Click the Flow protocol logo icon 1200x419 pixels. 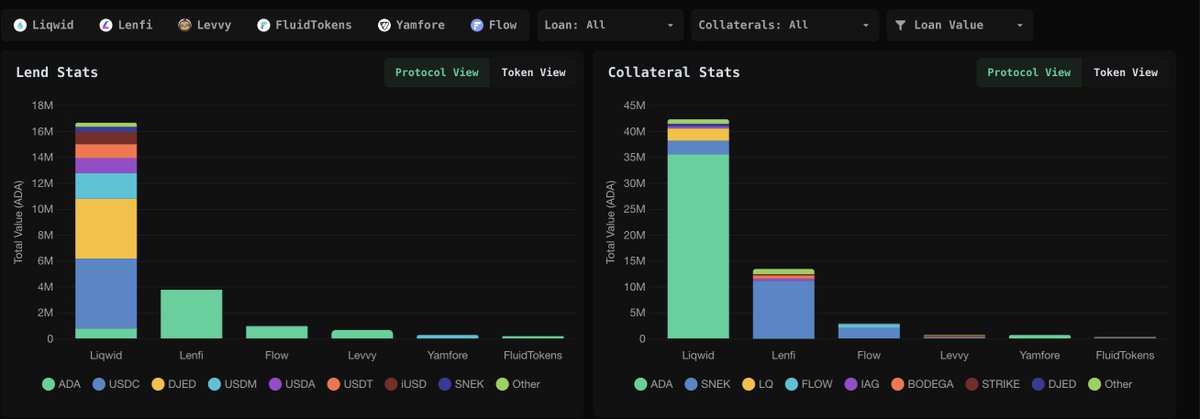476,25
